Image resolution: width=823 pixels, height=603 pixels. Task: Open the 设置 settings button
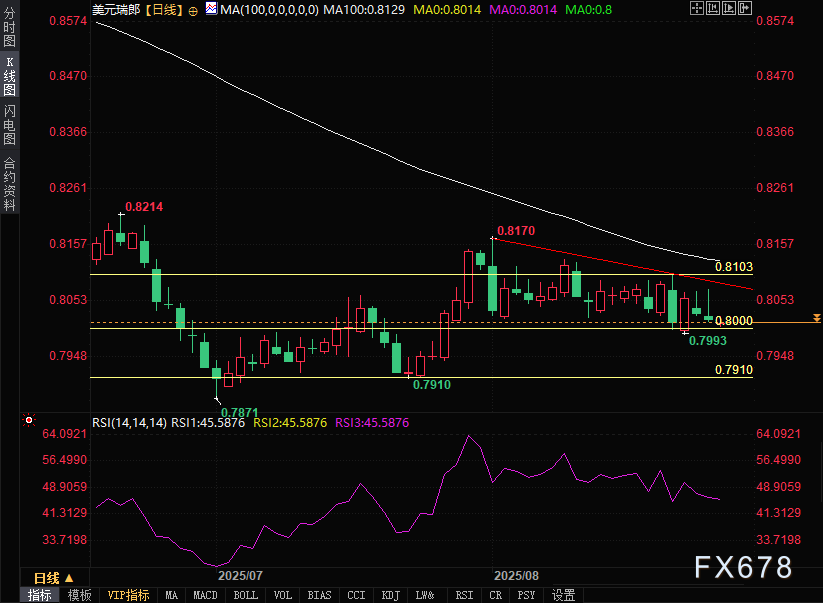(x=564, y=595)
